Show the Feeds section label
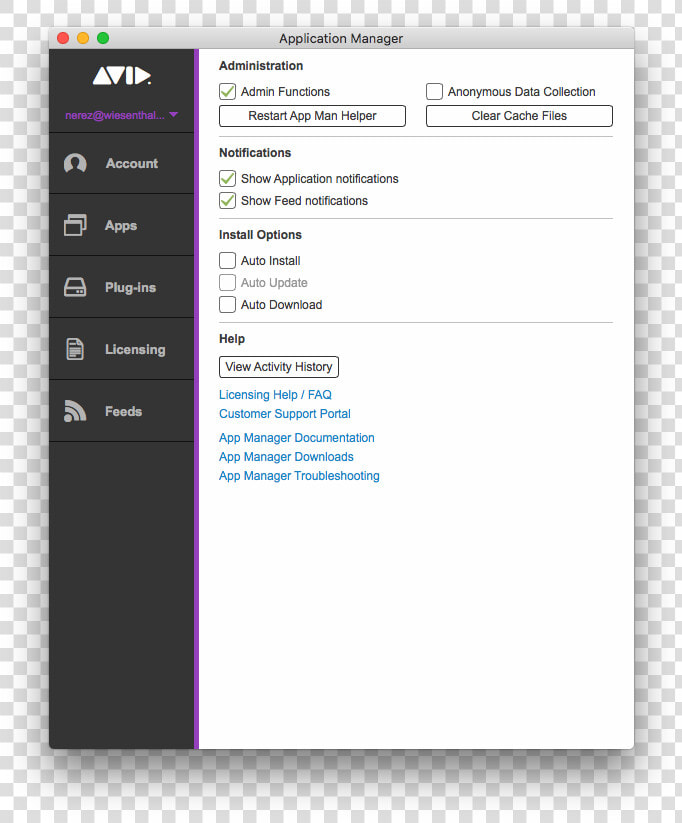Image resolution: width=682 pixels, height=823 pixels. click(123, 411)
